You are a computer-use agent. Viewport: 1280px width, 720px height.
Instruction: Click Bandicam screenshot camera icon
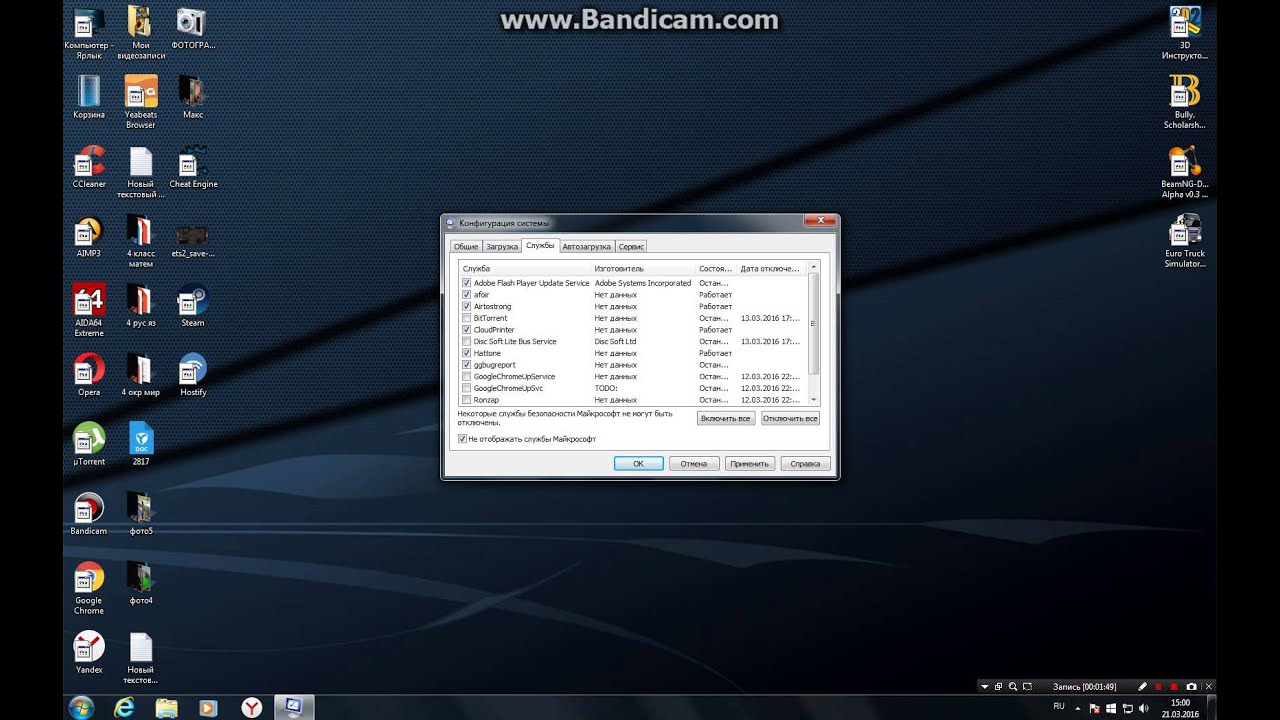click(x=1191, y=687)
